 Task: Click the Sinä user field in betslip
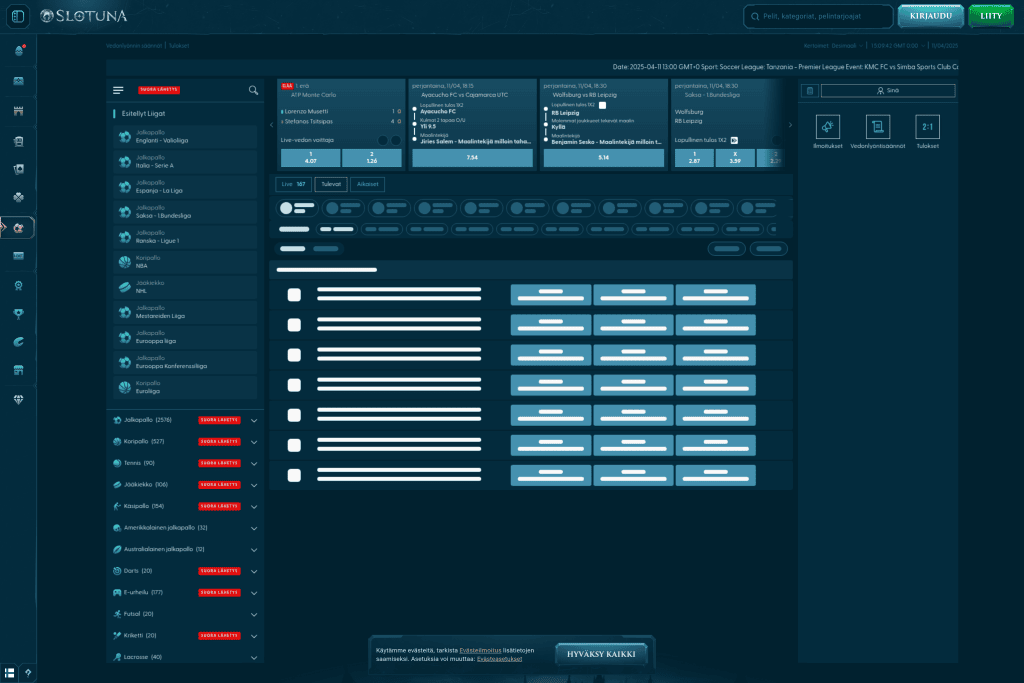(x=888, y=91)
